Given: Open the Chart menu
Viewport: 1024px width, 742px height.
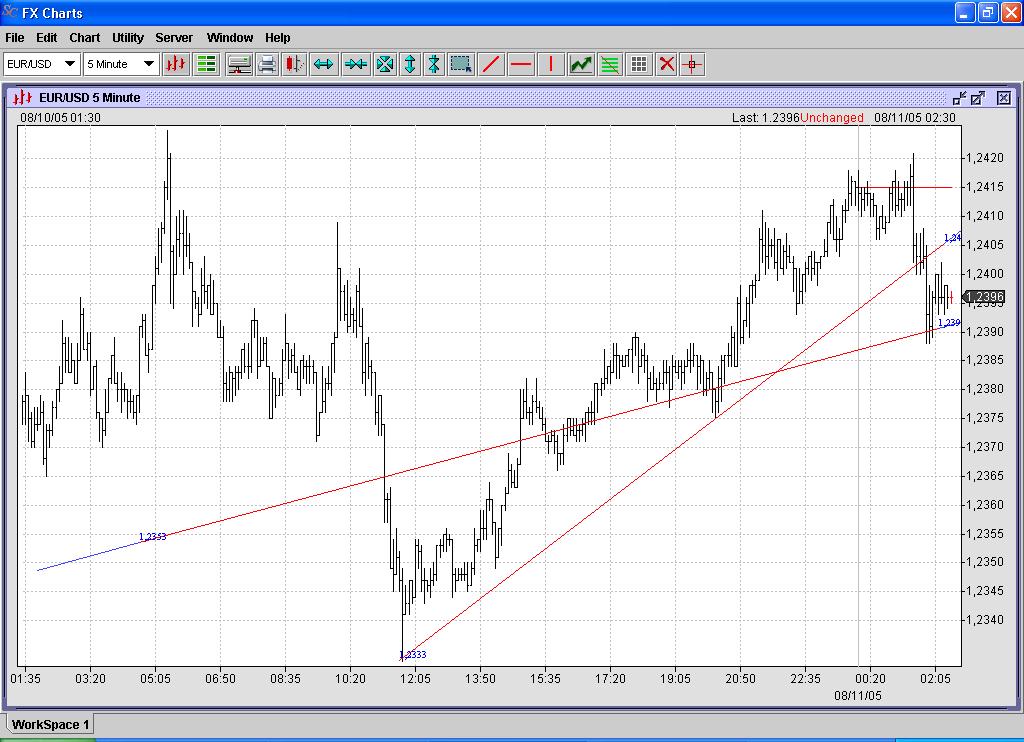Looking at the screenshot, I should (84, 38).
